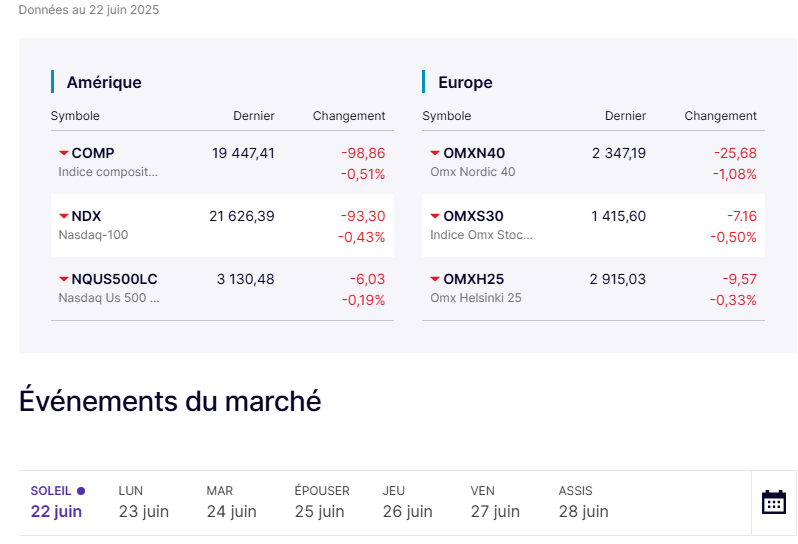Screen dimensions: 798x544
Task: Click the red down arrow beside OMXN40
Action: (435, 153)
